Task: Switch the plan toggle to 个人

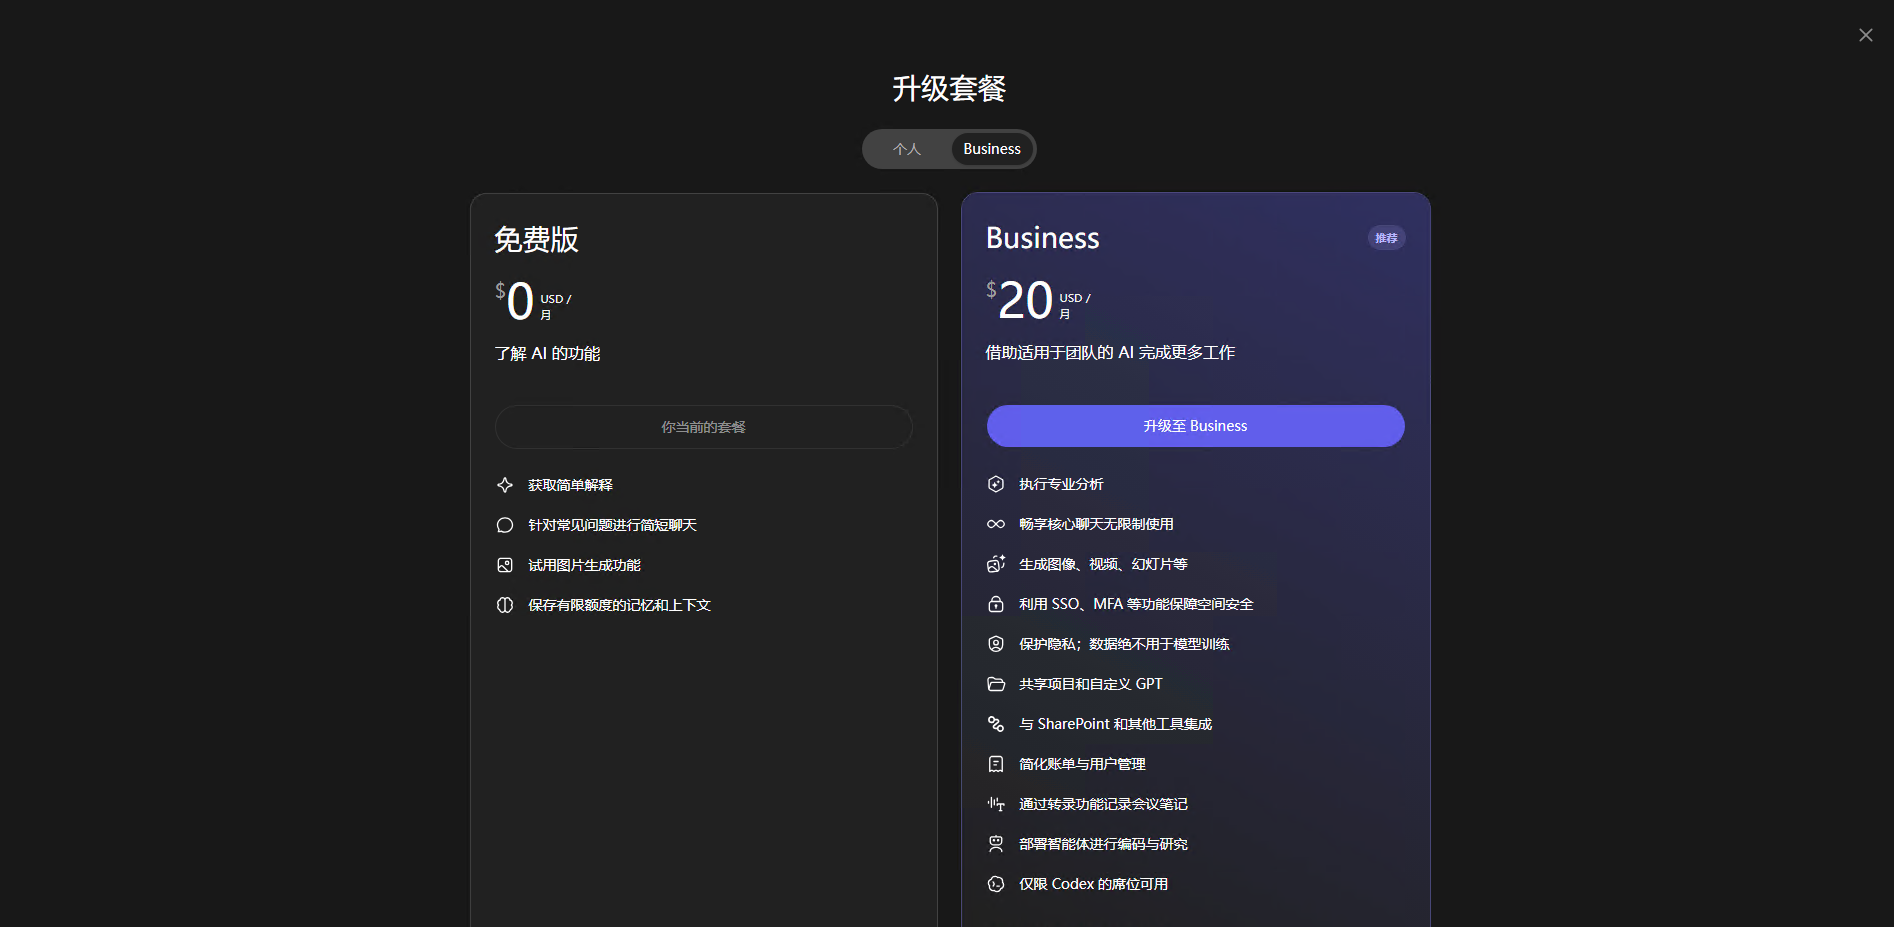Action: click(x=907, y=148)
